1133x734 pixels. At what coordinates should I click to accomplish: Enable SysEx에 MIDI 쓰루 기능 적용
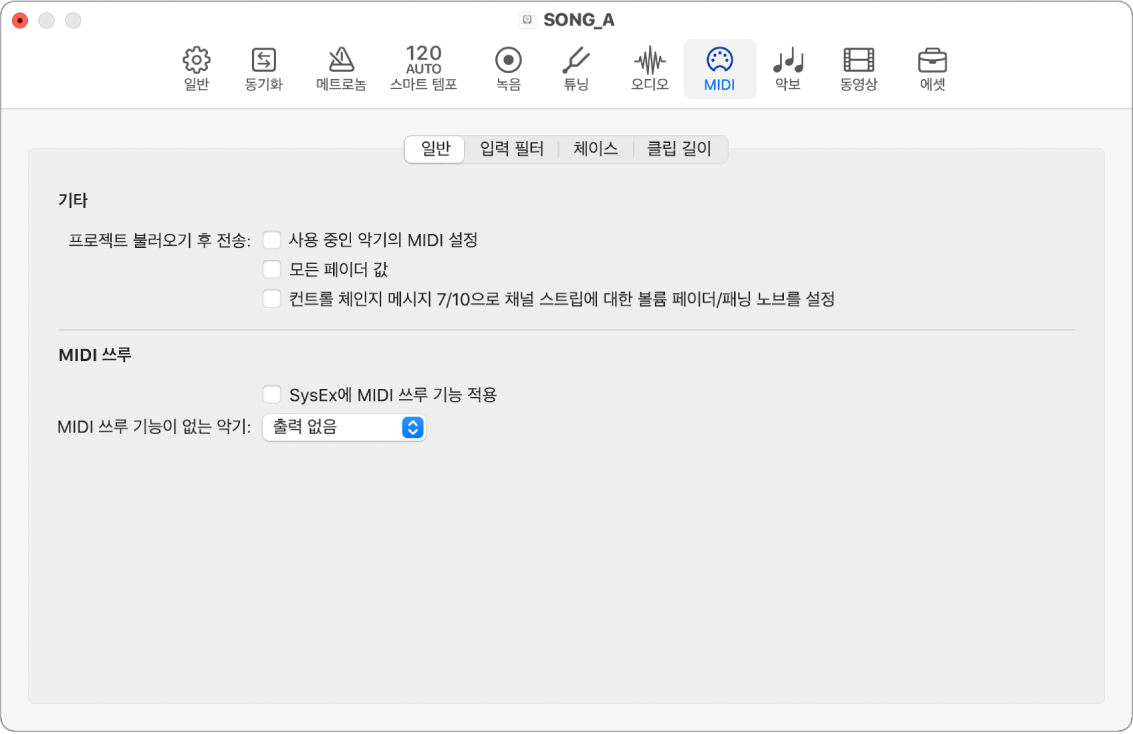click(271, 394)
